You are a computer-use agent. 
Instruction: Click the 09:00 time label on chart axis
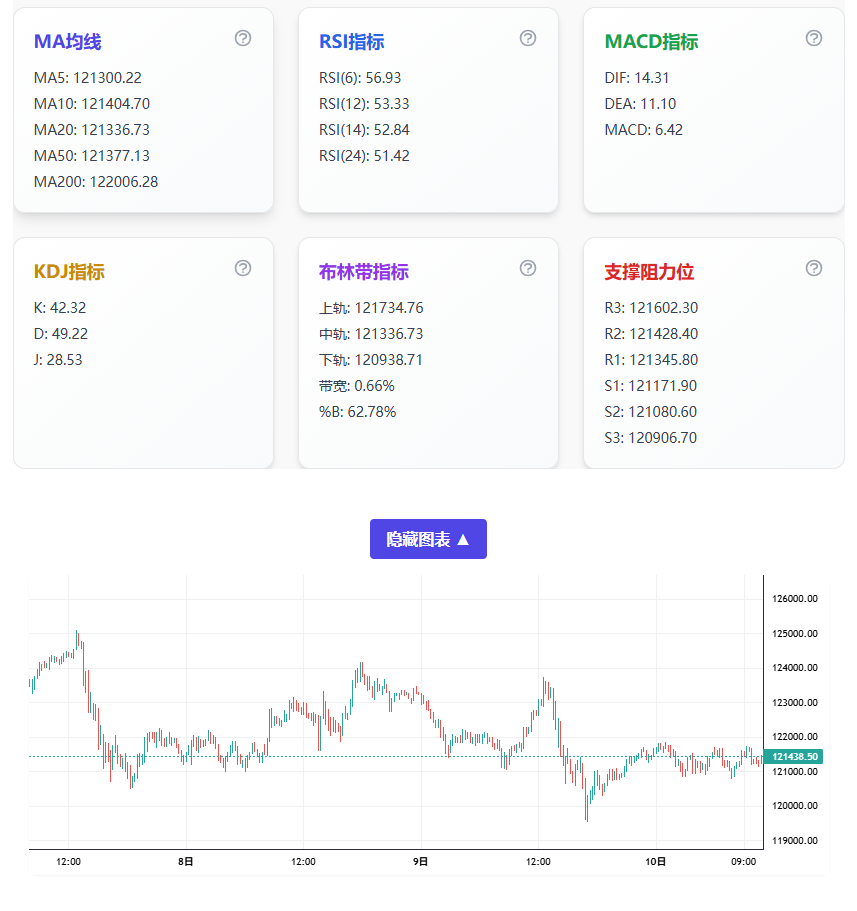[x=744, y=861]
